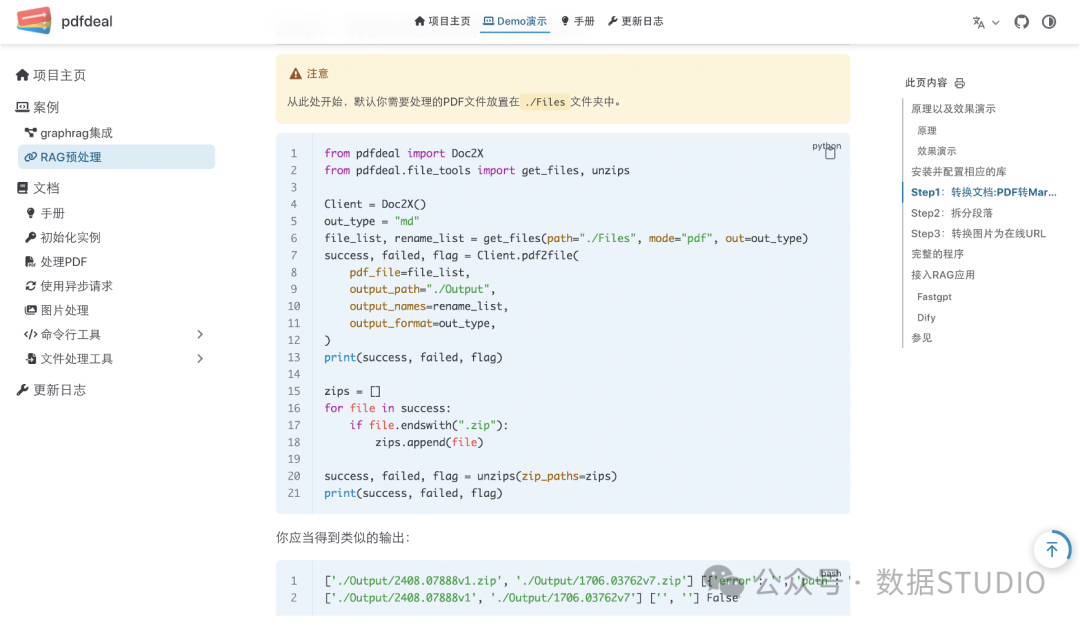Screen dimensions: 1080x626
Task: Open 初始化实例 in the sidebar
Action: point(63,238)
